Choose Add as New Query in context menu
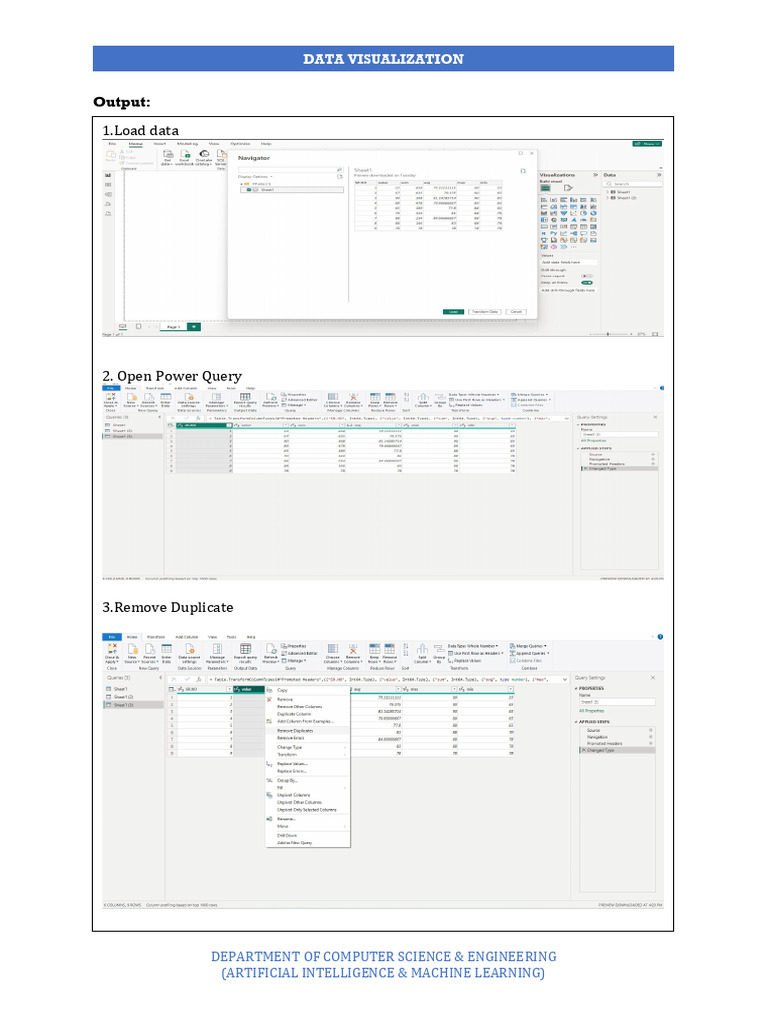This screenshot has width=768, height=1024. [x=295, y=842]
